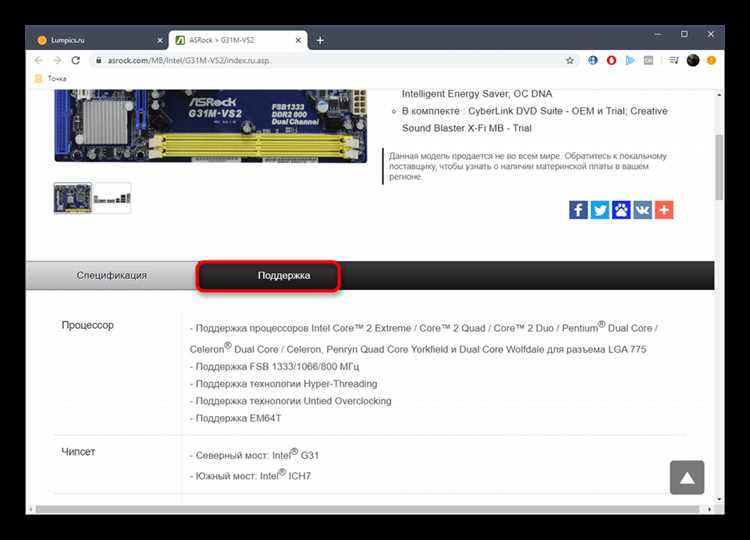Click the scroll-up arrow of the scrollbar

[x=719, y=95]
